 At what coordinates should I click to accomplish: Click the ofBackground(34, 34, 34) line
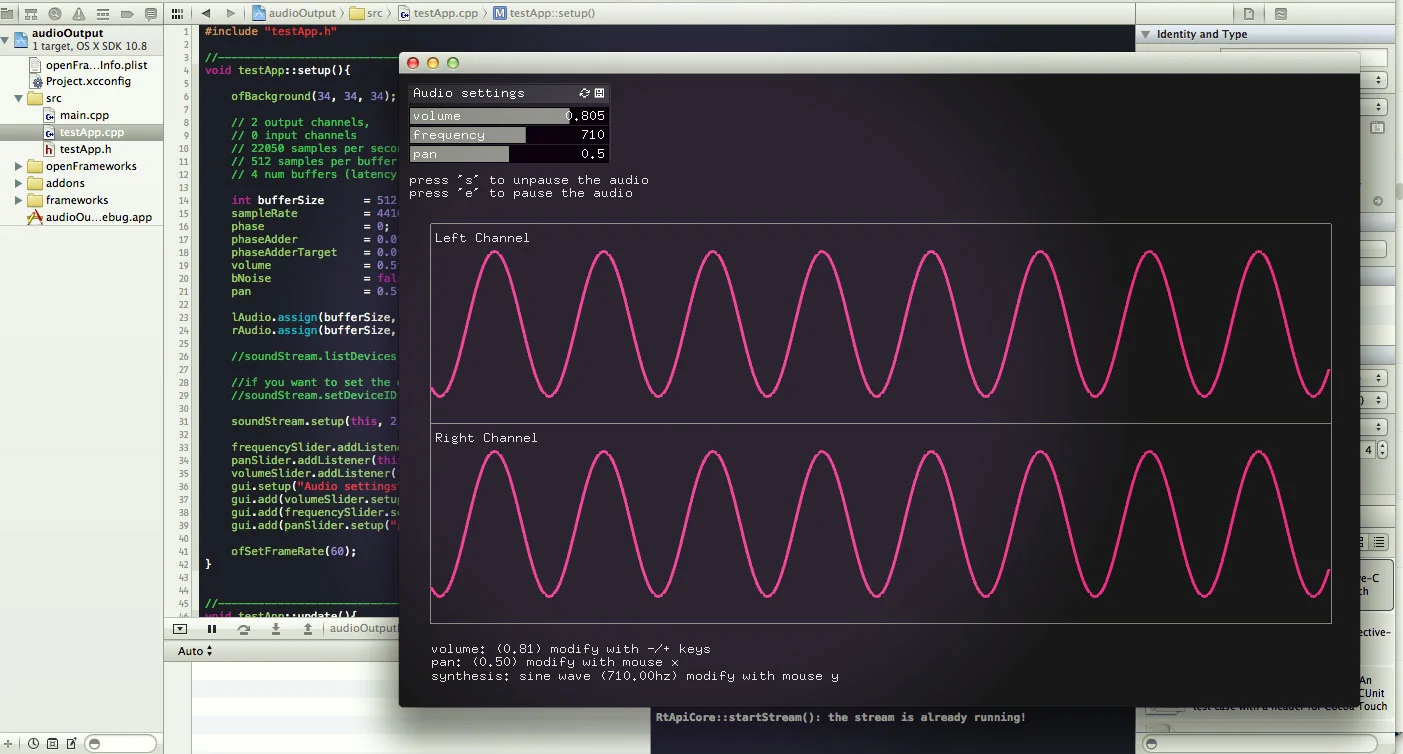(x=313, y=97)
